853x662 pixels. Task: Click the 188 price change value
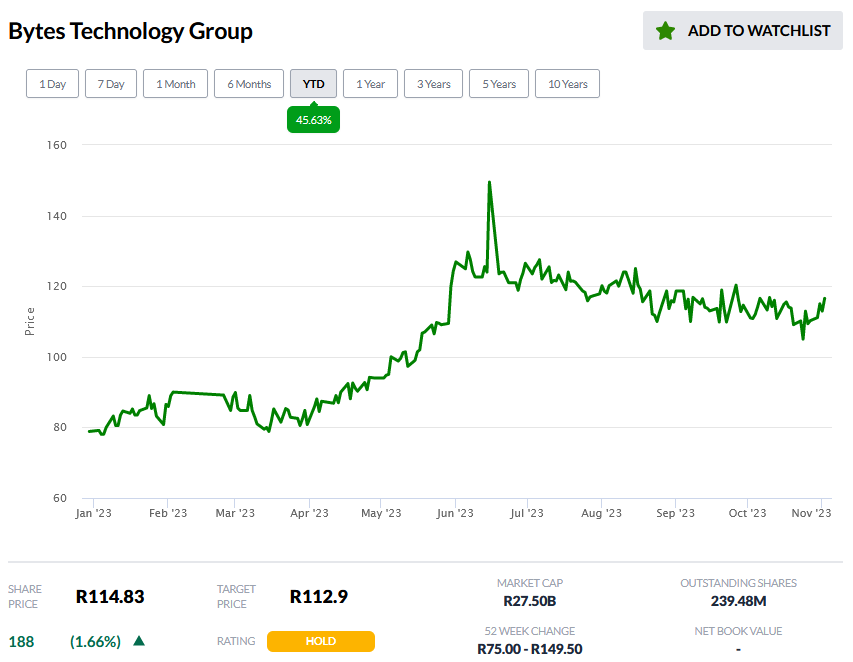point(21,642)
